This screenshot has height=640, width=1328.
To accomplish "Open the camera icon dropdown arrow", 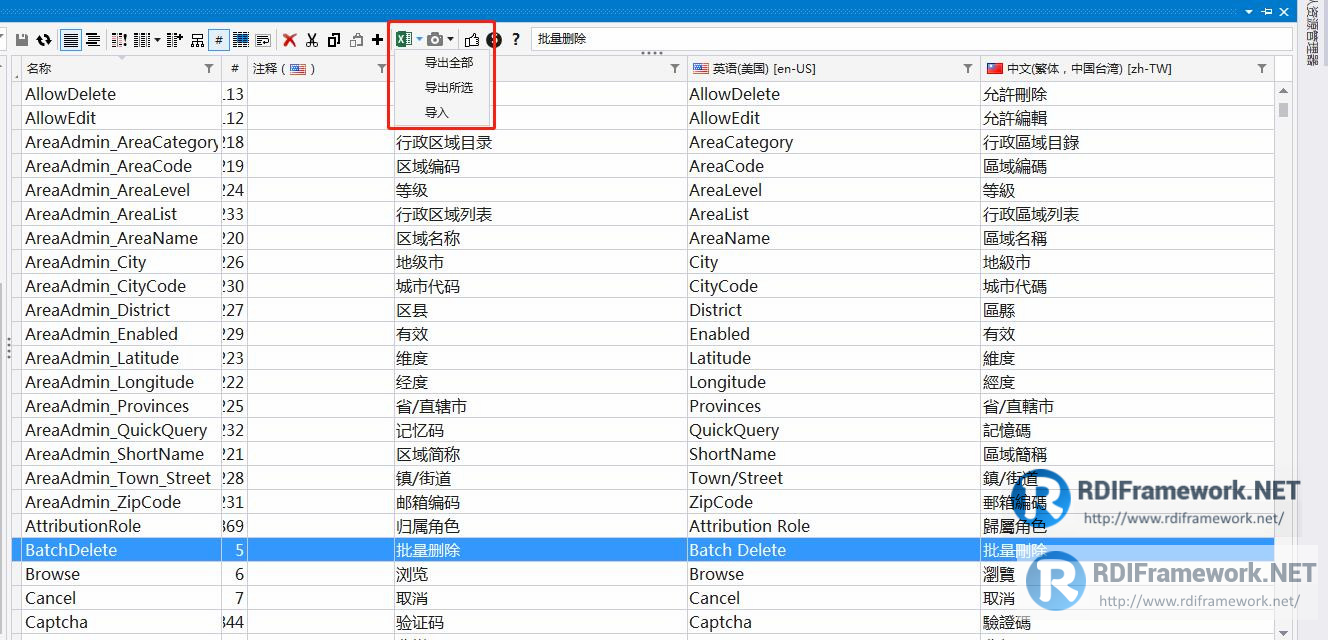I will pyautogui.click(x=450, y=39).
